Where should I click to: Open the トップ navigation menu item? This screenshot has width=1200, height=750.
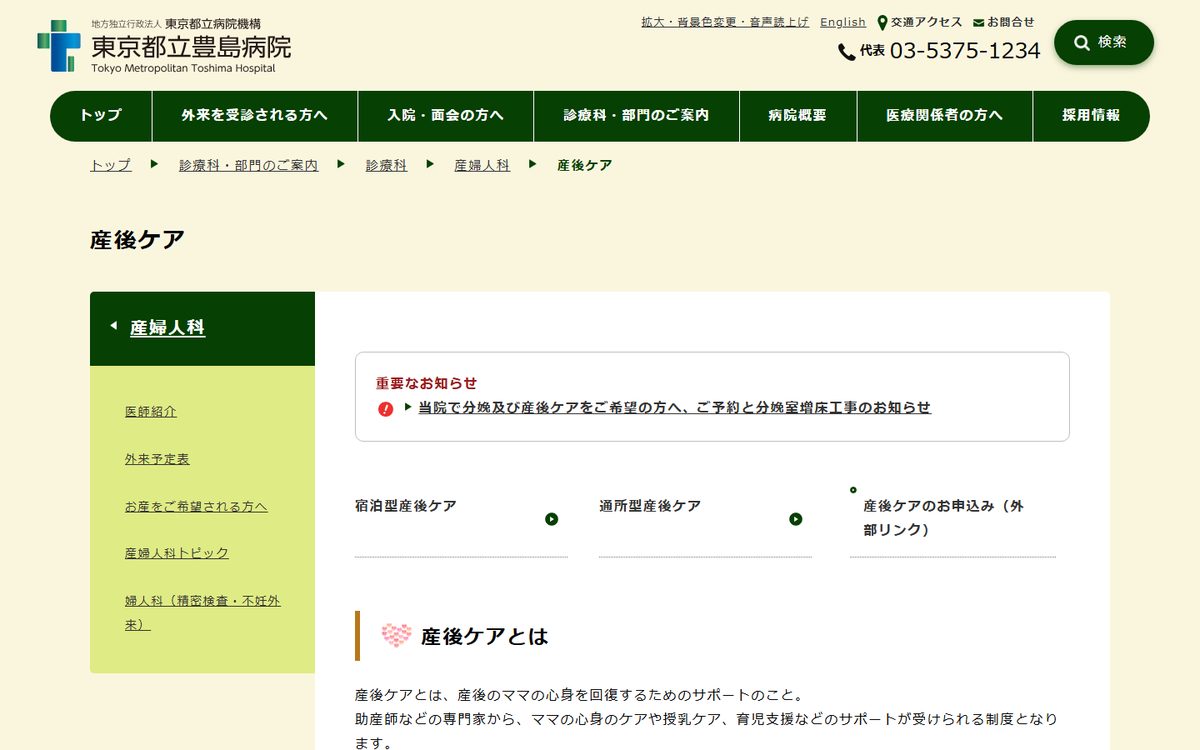pyautogui.click(x=101, y=116)
